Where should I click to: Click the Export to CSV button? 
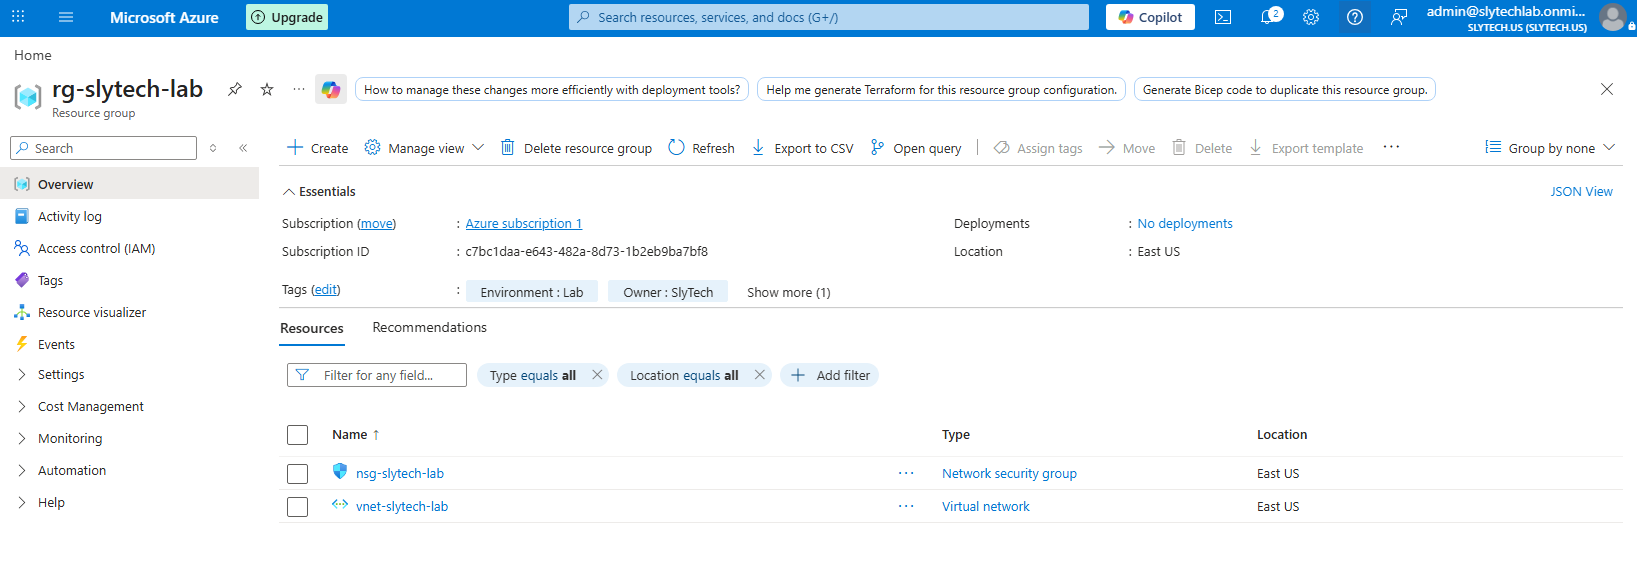(x=802, y=148)
